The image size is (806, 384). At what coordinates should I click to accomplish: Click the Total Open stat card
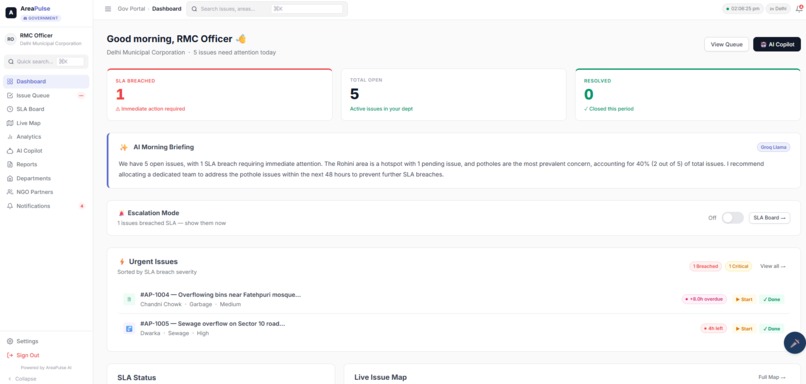(x=454, y=95)
